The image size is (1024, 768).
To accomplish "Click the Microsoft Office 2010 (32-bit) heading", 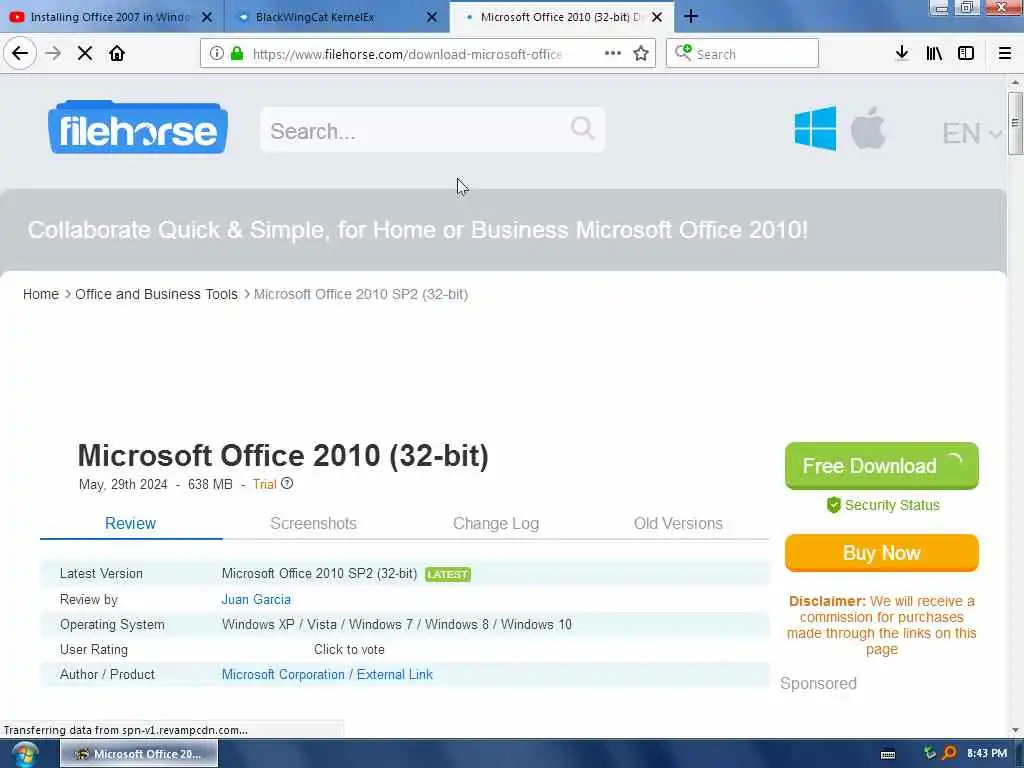I will point(283,455).
